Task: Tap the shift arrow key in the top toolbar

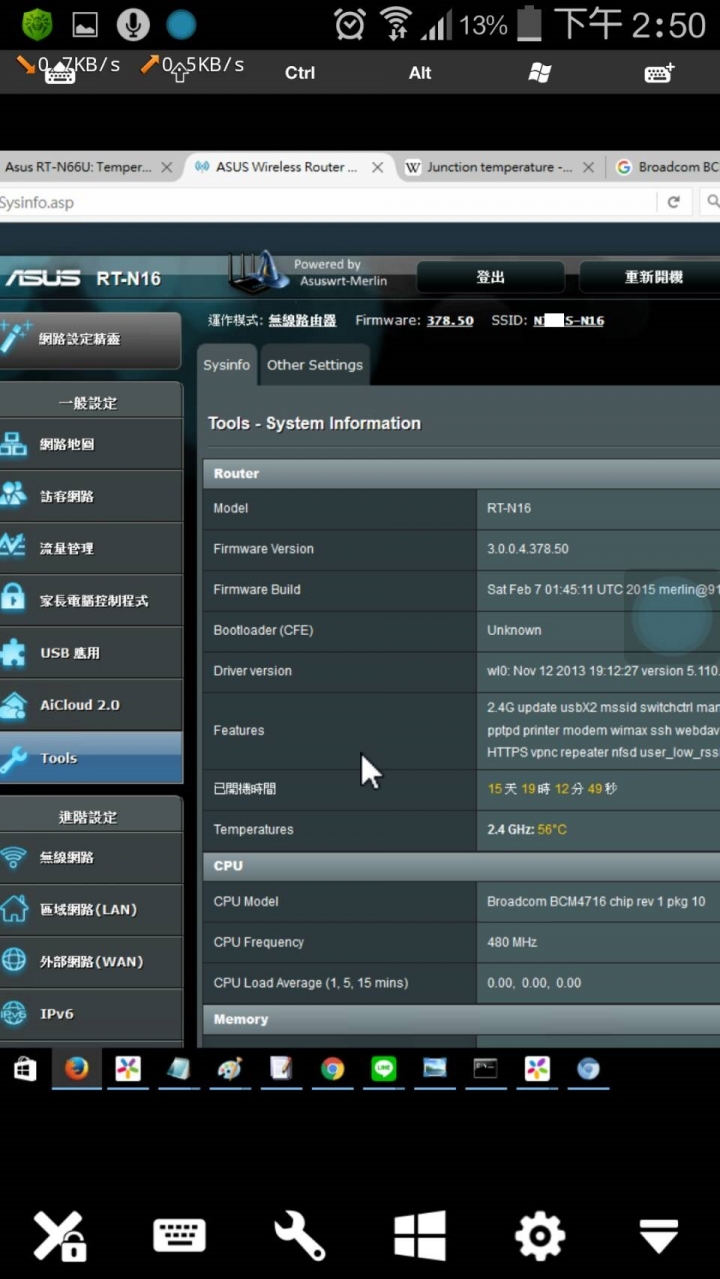Action: click(180, 73)
